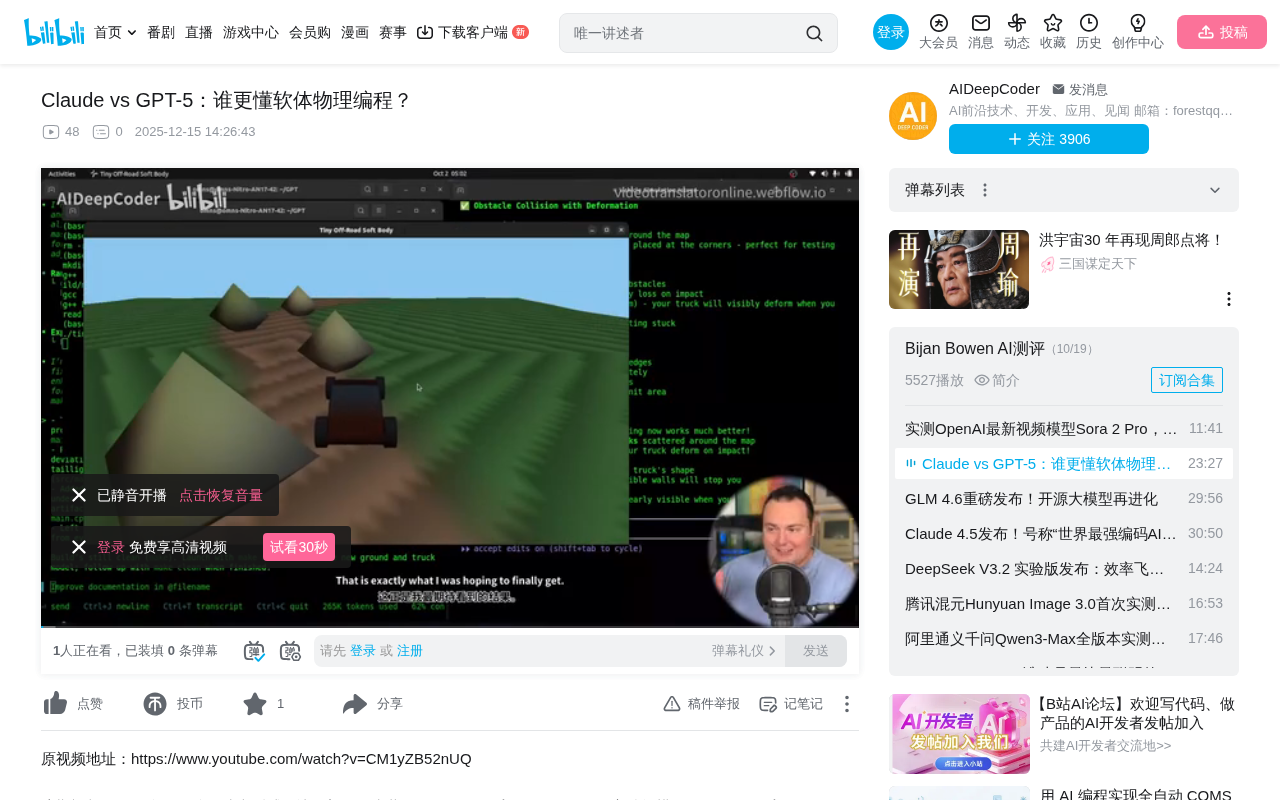Follow uploader with 关注 3906 button
This screenshot has width=1280, height=800.
(x=1049, y=139)
